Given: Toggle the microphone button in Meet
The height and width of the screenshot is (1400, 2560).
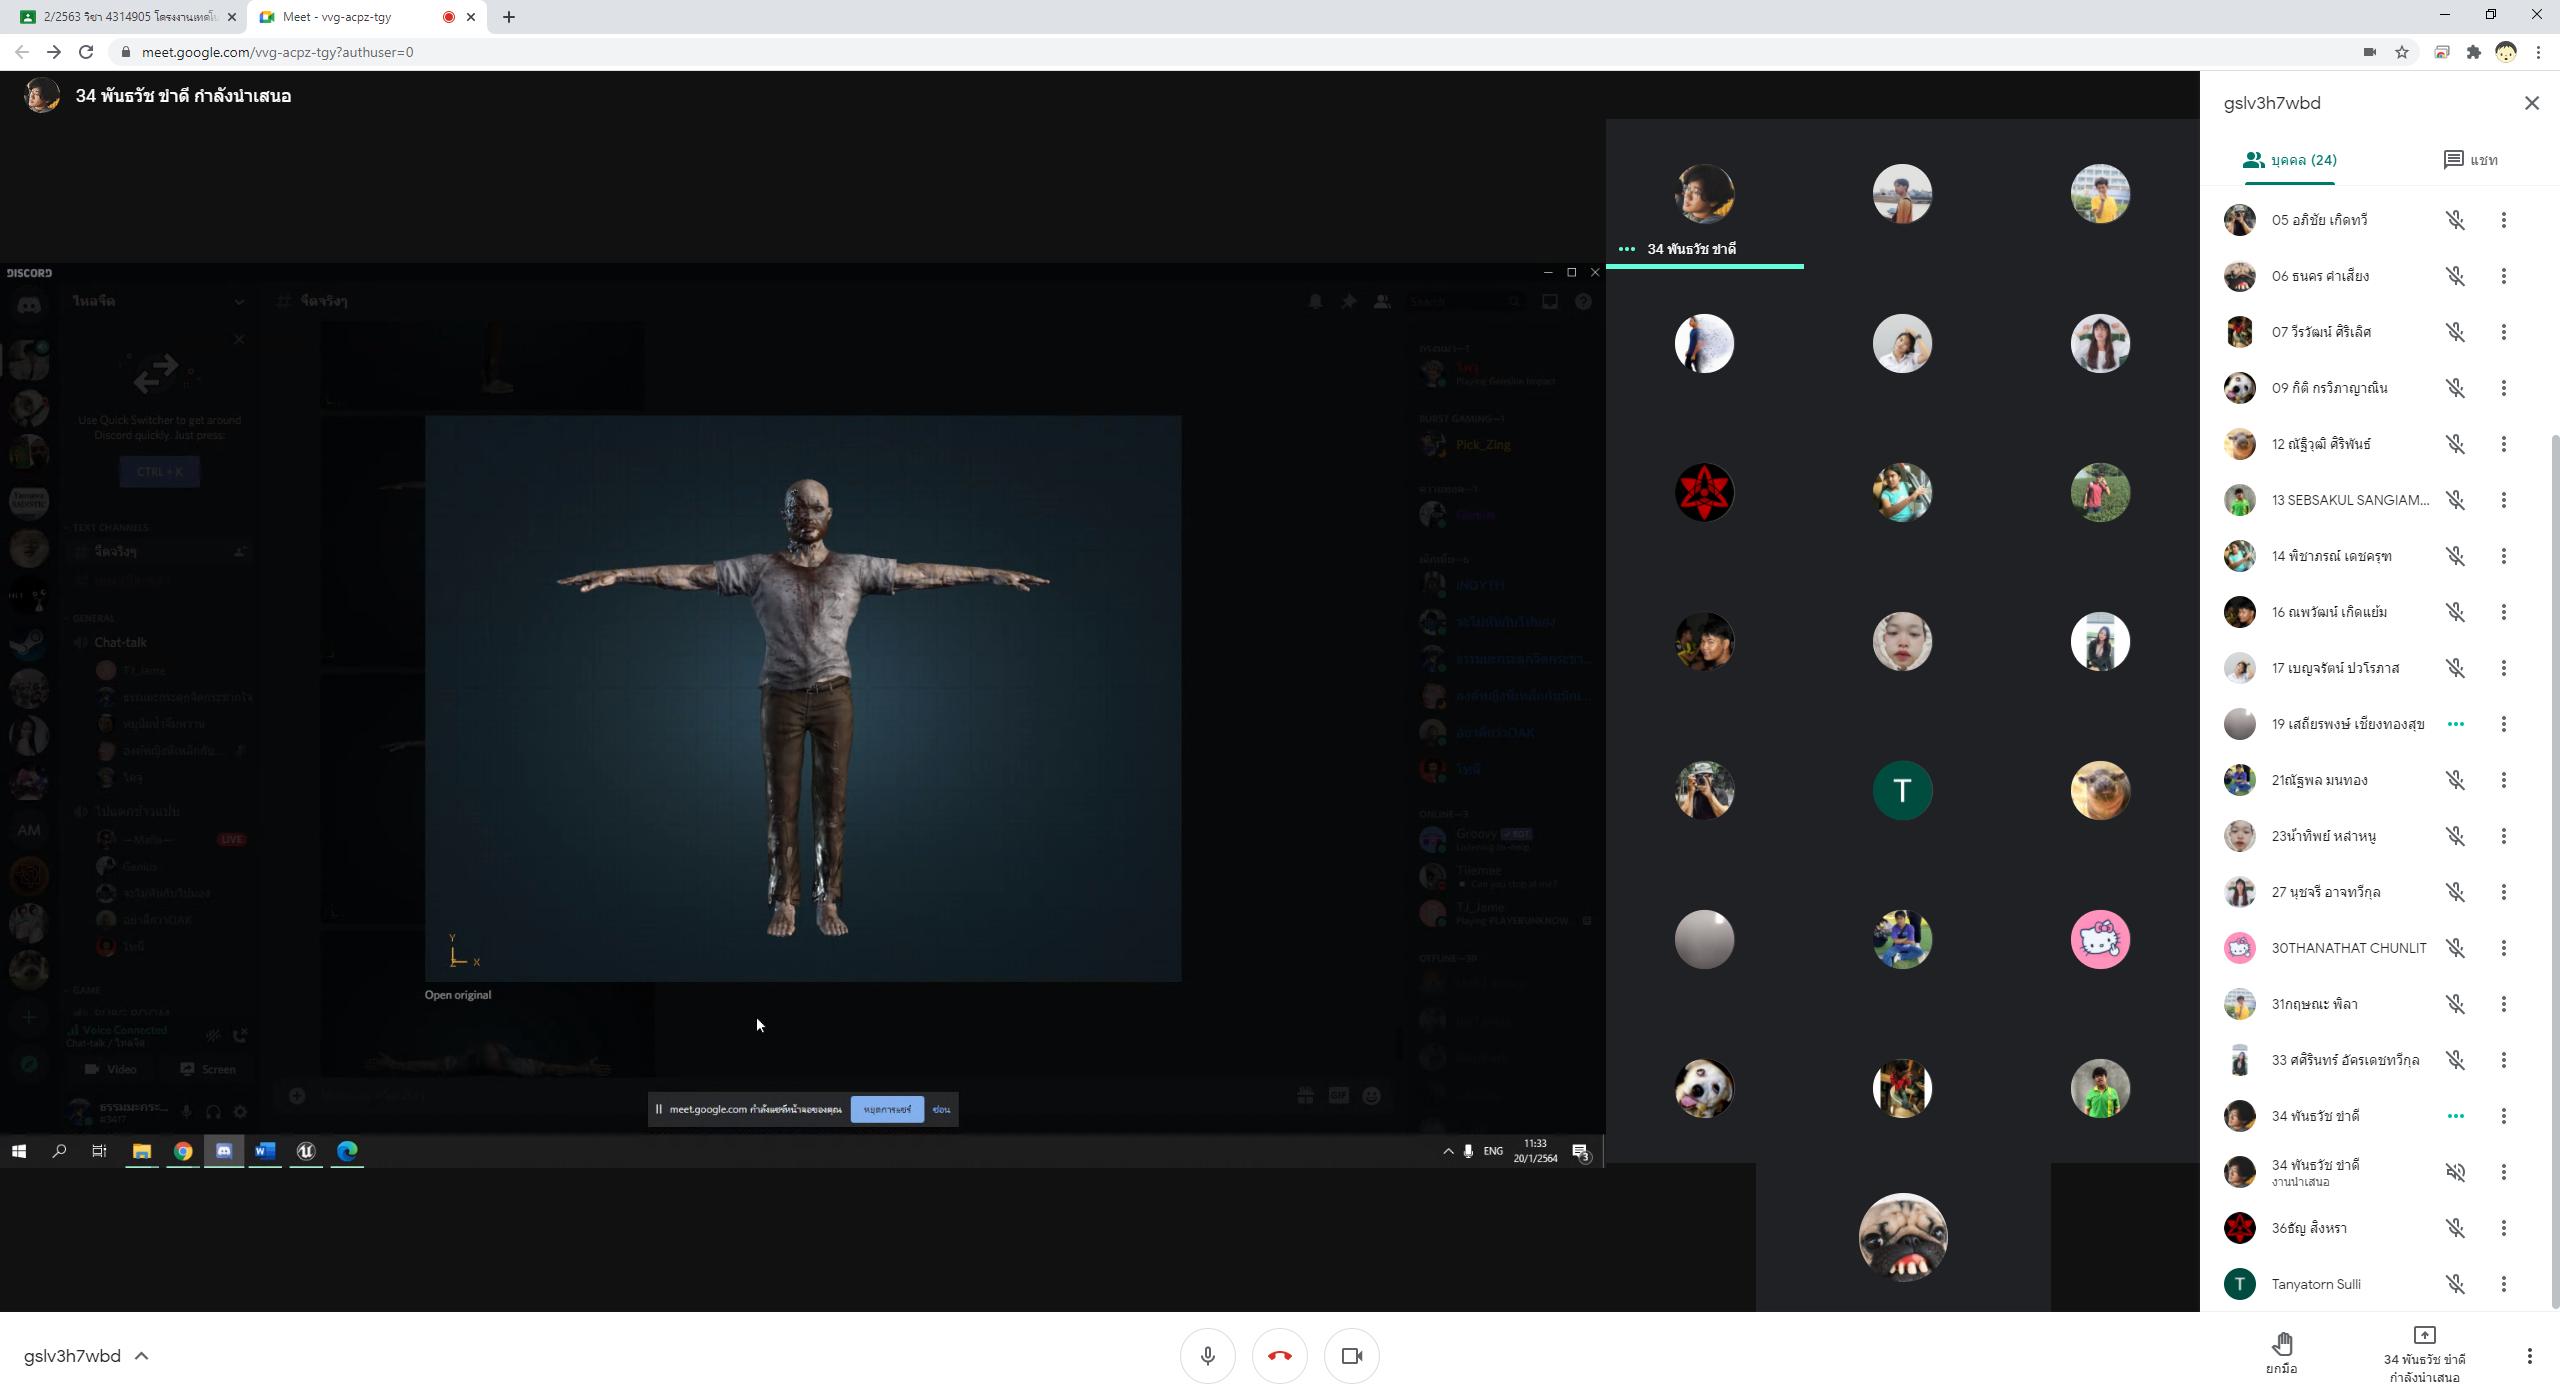Looking at the screenshot, I should coord(1207,1356).
